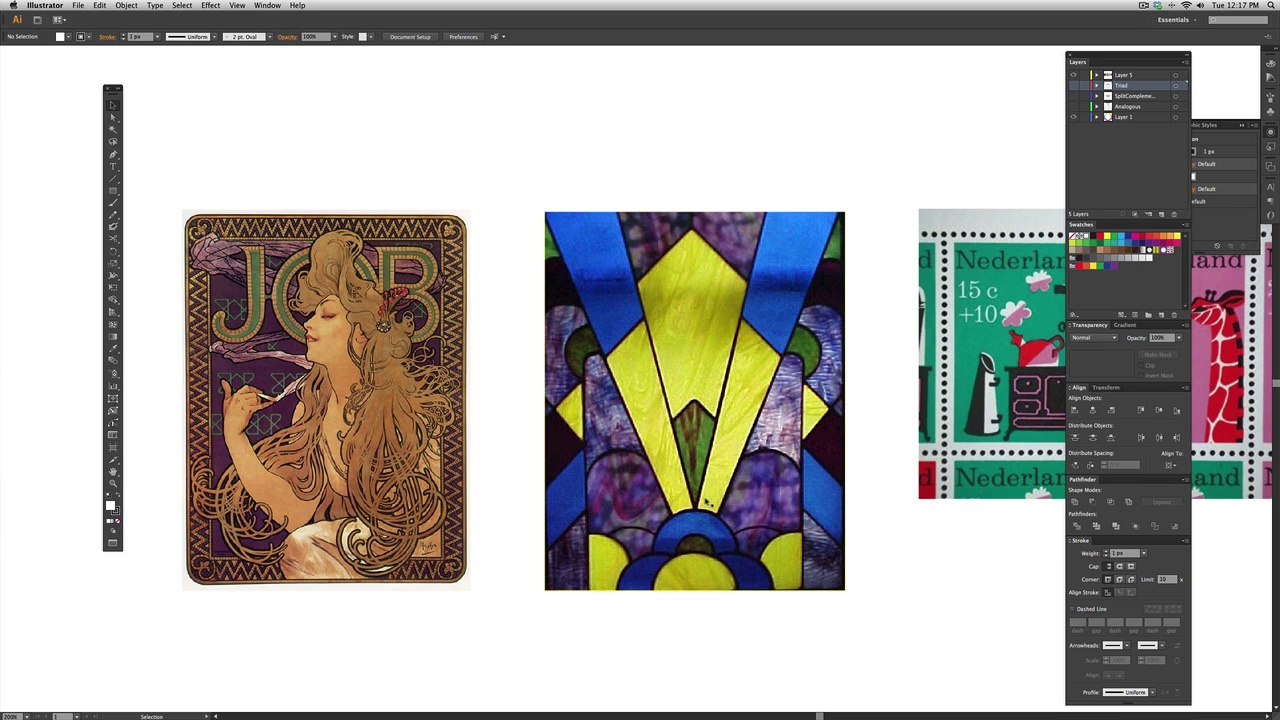Open the Arrange Documents icon
Image resolution: width=1280 pixels, height=720 pixels.
pos(59,20)
